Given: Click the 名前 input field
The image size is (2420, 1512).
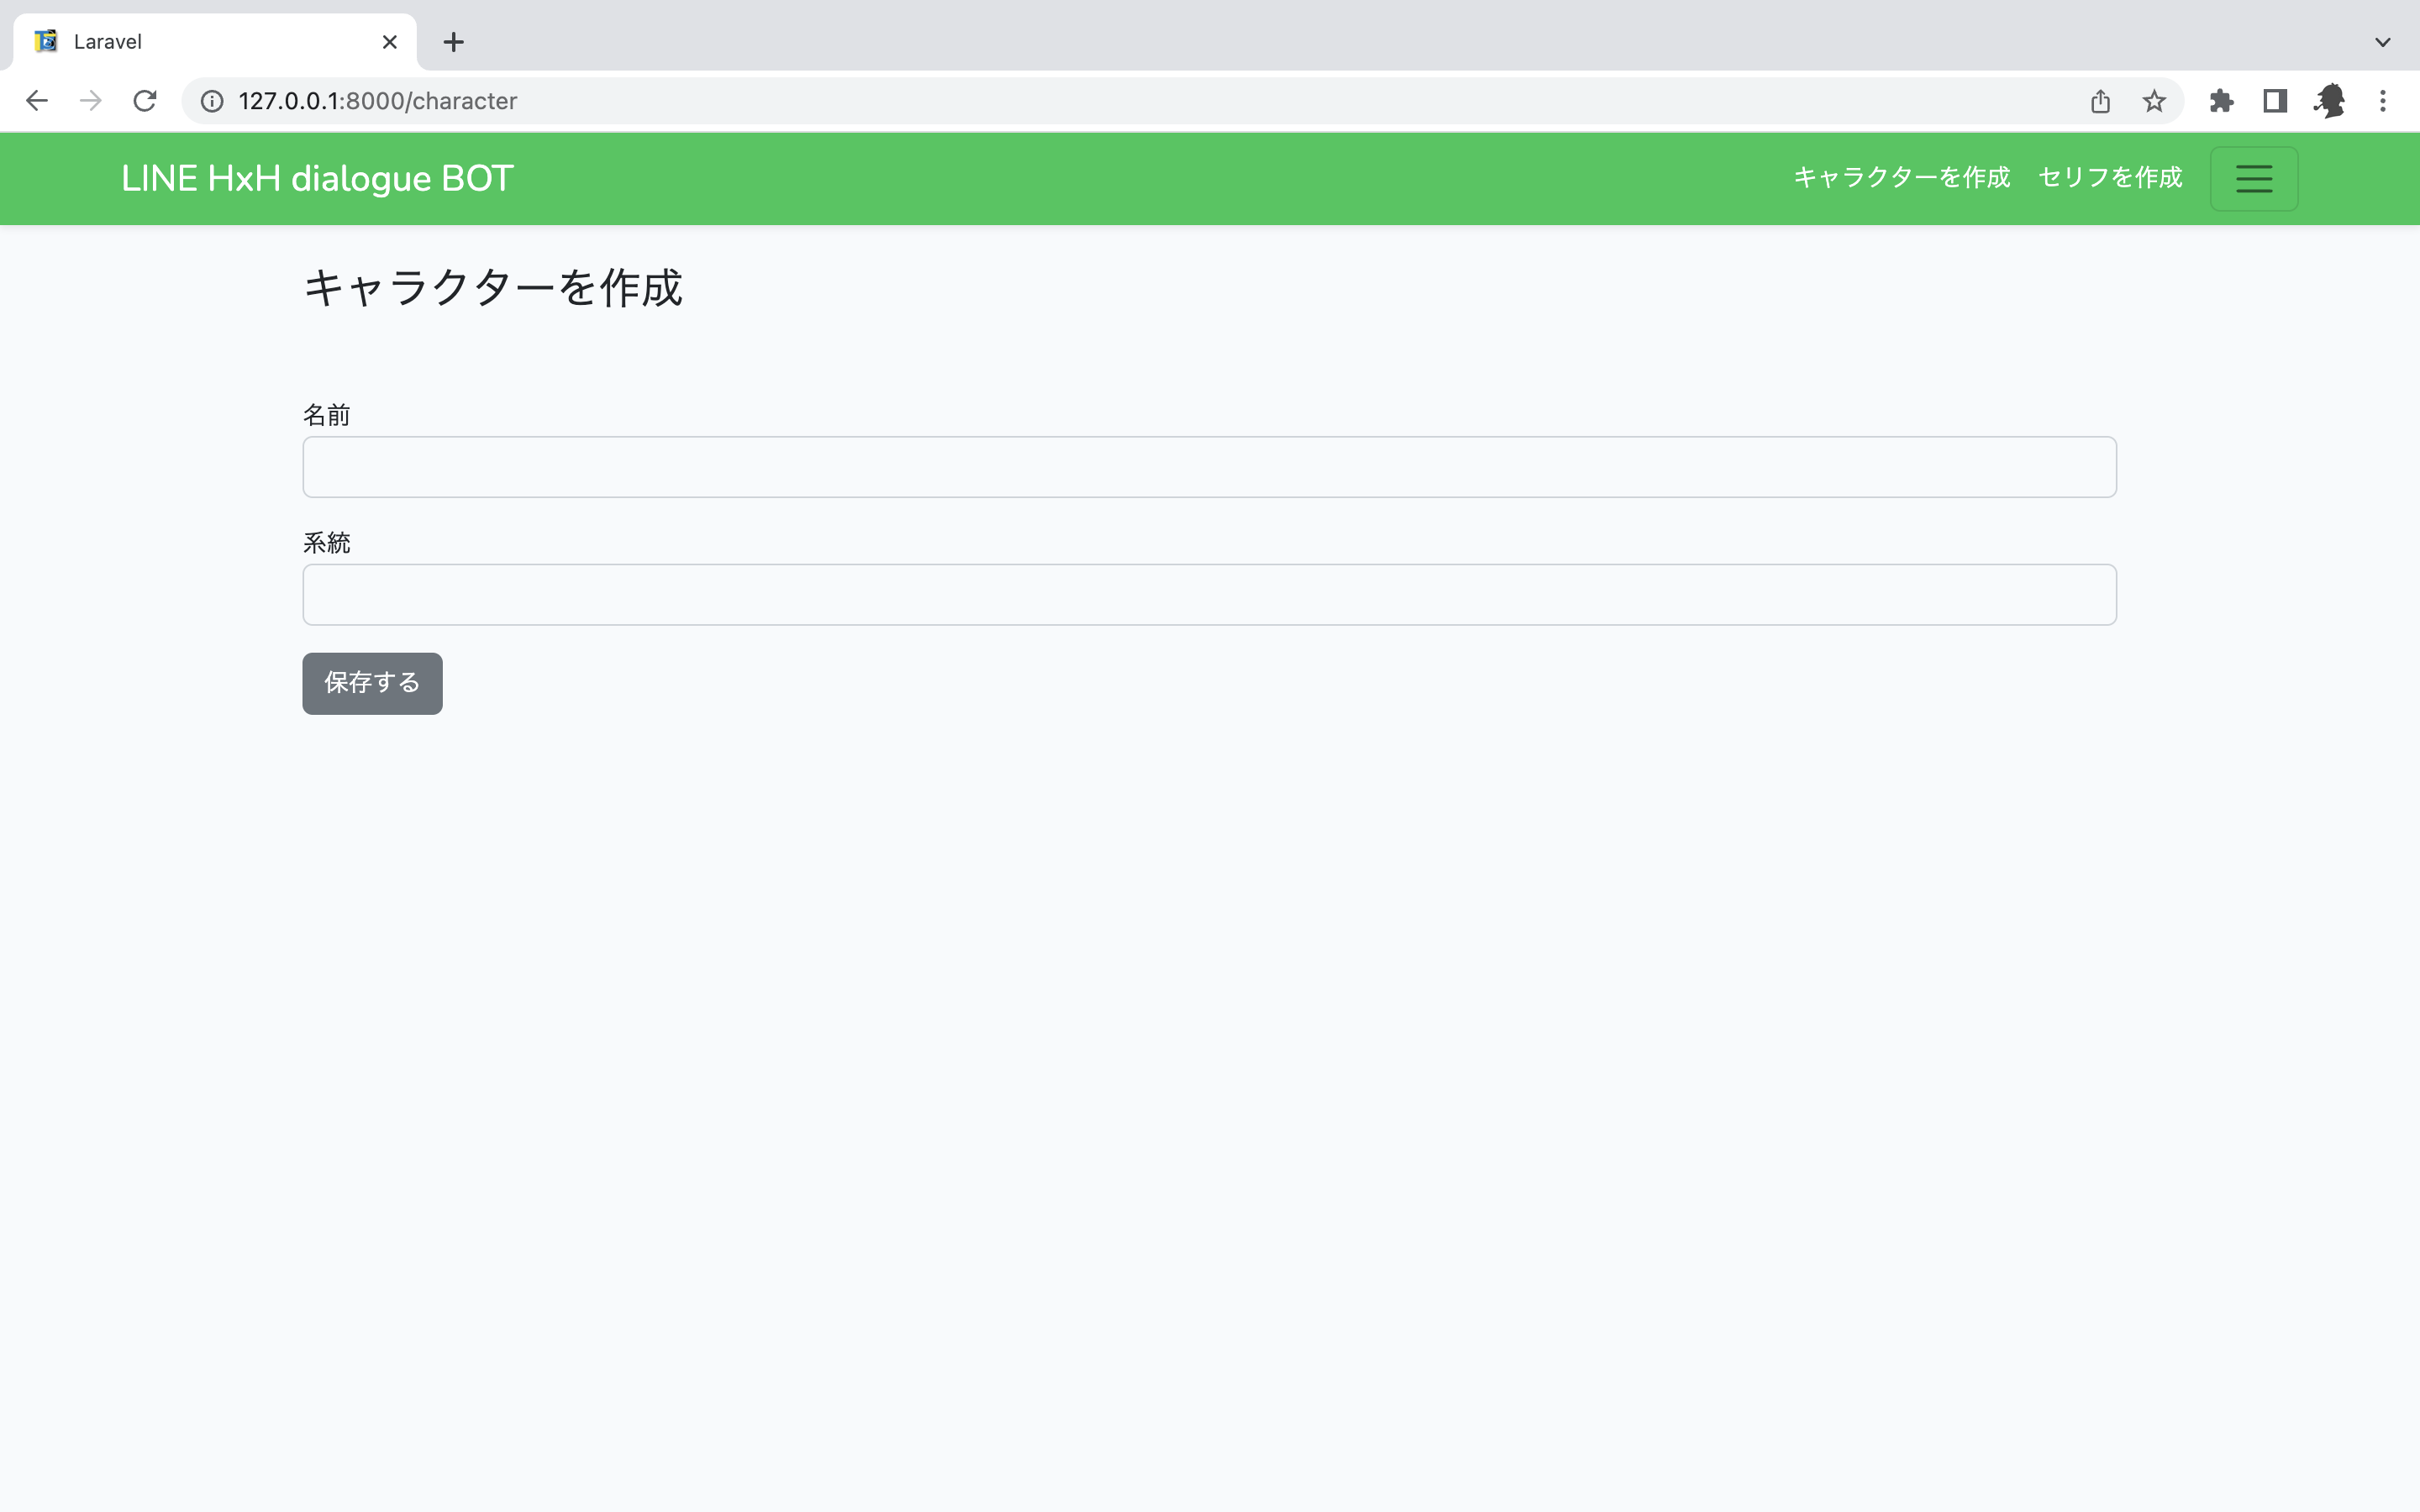Looking at the screenshot, I should [1208, 466].
